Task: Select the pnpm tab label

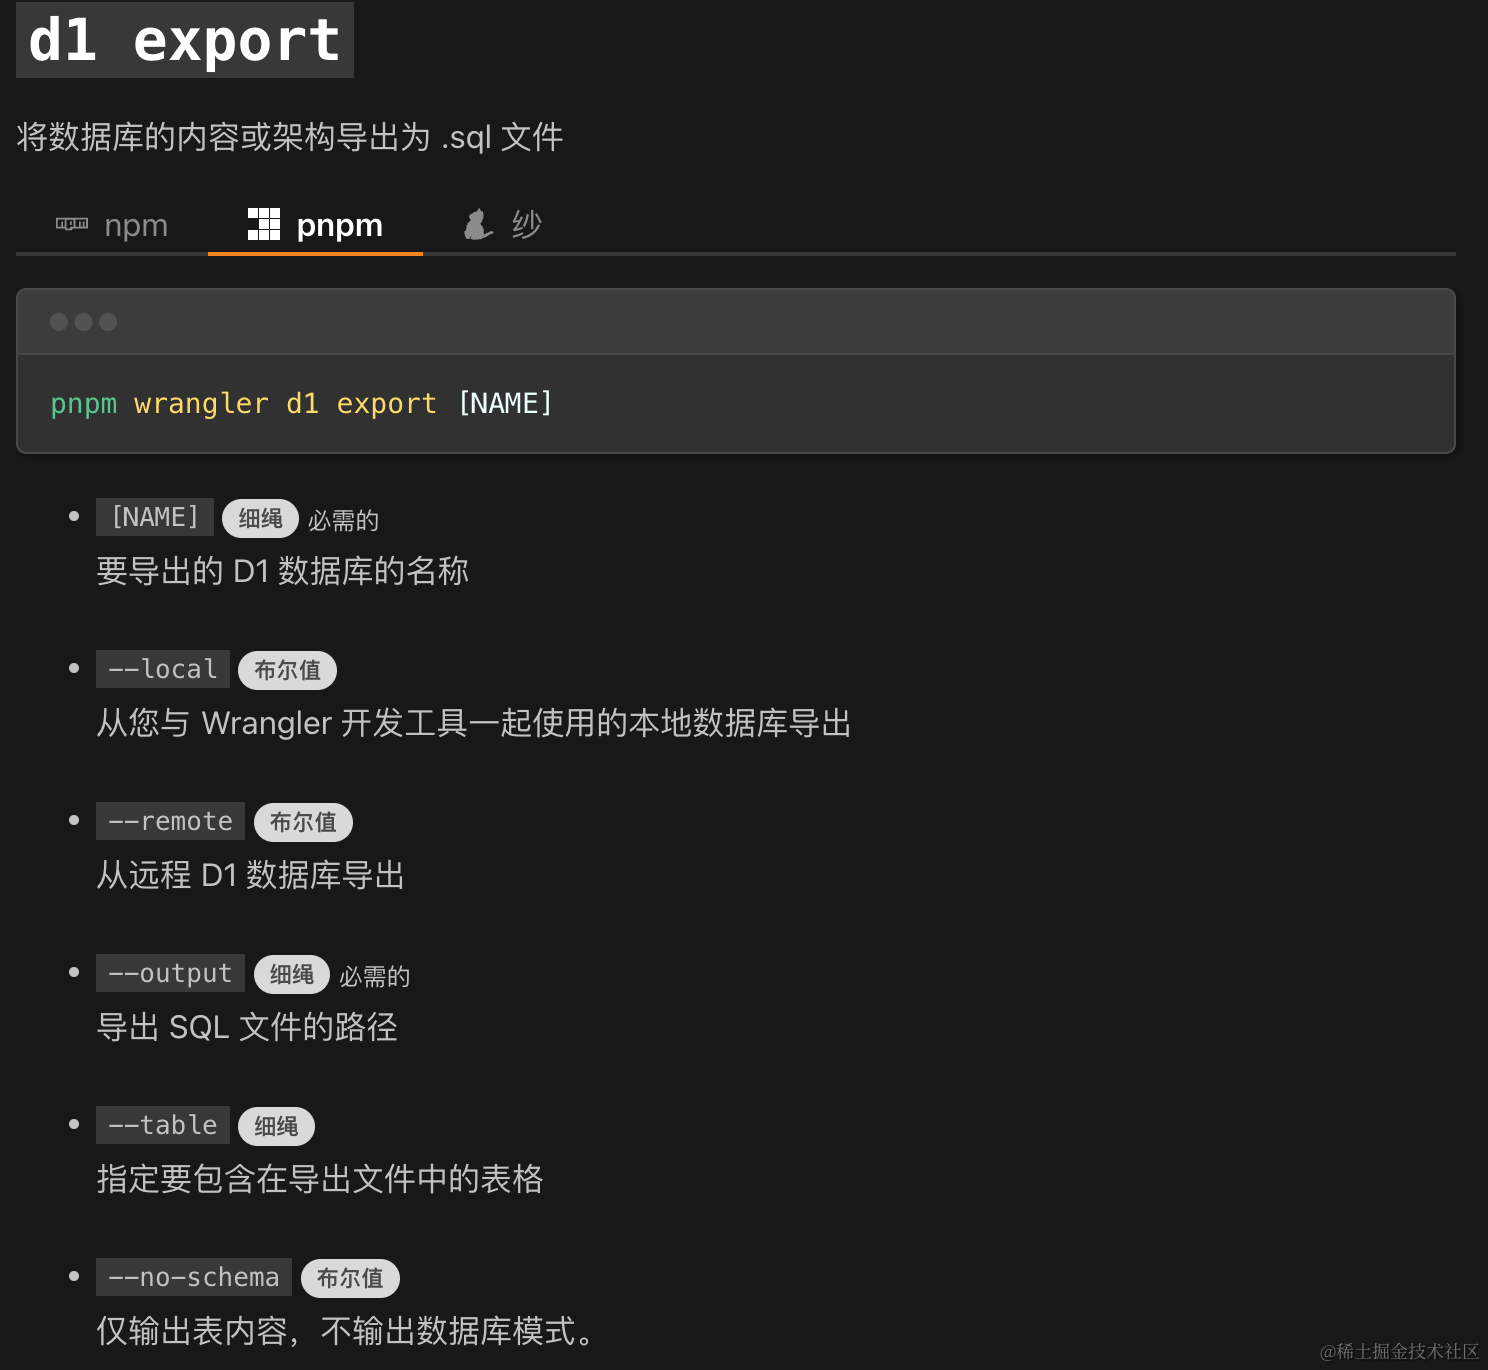Action: (340, 225)
